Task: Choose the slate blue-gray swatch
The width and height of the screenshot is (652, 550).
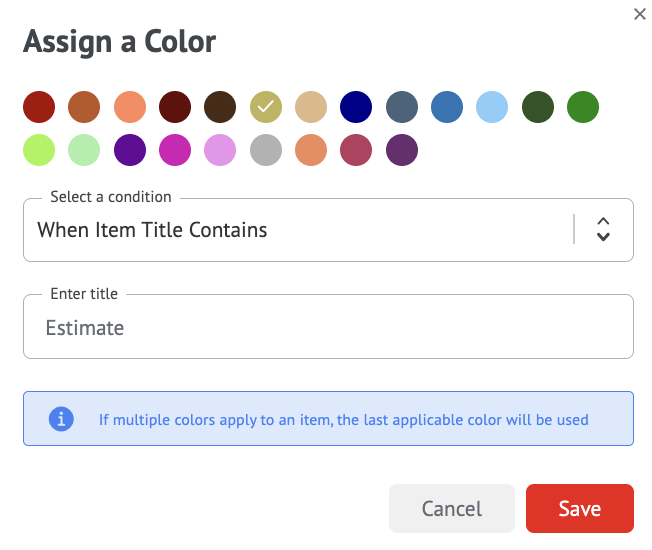Action: coord(401,106)
